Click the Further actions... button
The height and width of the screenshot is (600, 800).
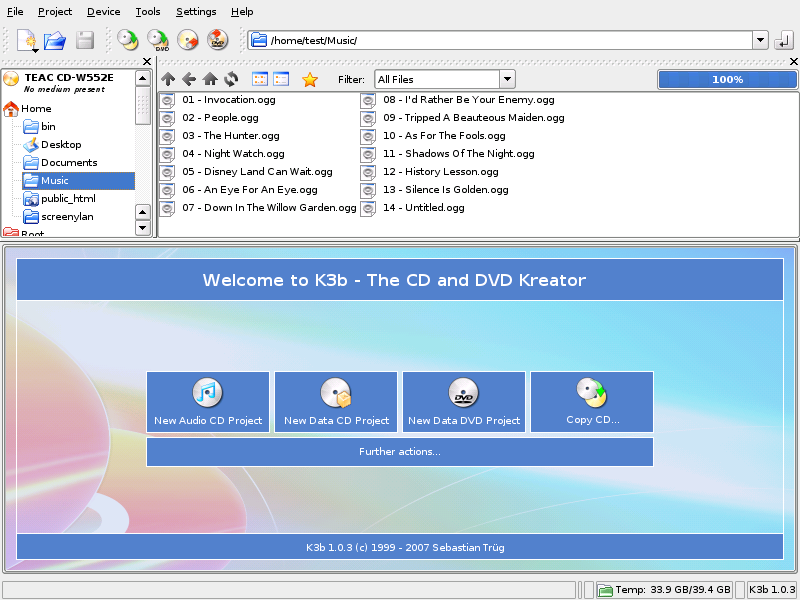tap(400, 452)
